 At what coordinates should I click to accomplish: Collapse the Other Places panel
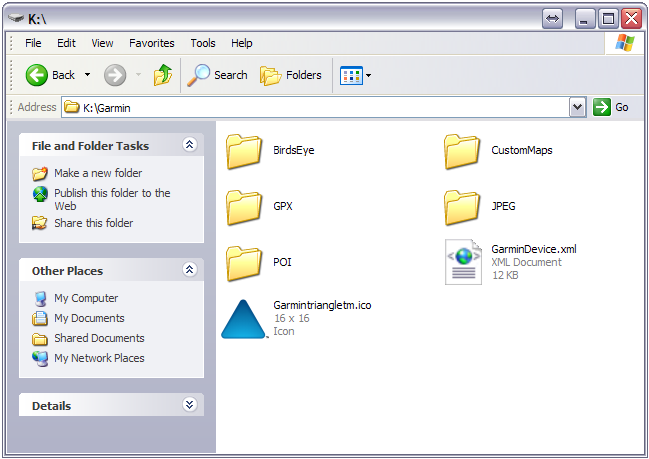pyautogui.click(x=189, y=270)
